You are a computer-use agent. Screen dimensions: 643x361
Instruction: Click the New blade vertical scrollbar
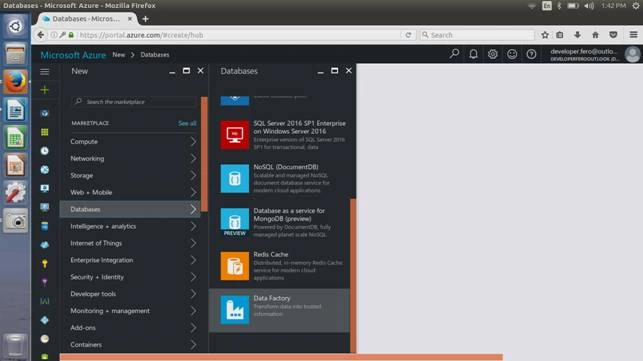[204, 154]
